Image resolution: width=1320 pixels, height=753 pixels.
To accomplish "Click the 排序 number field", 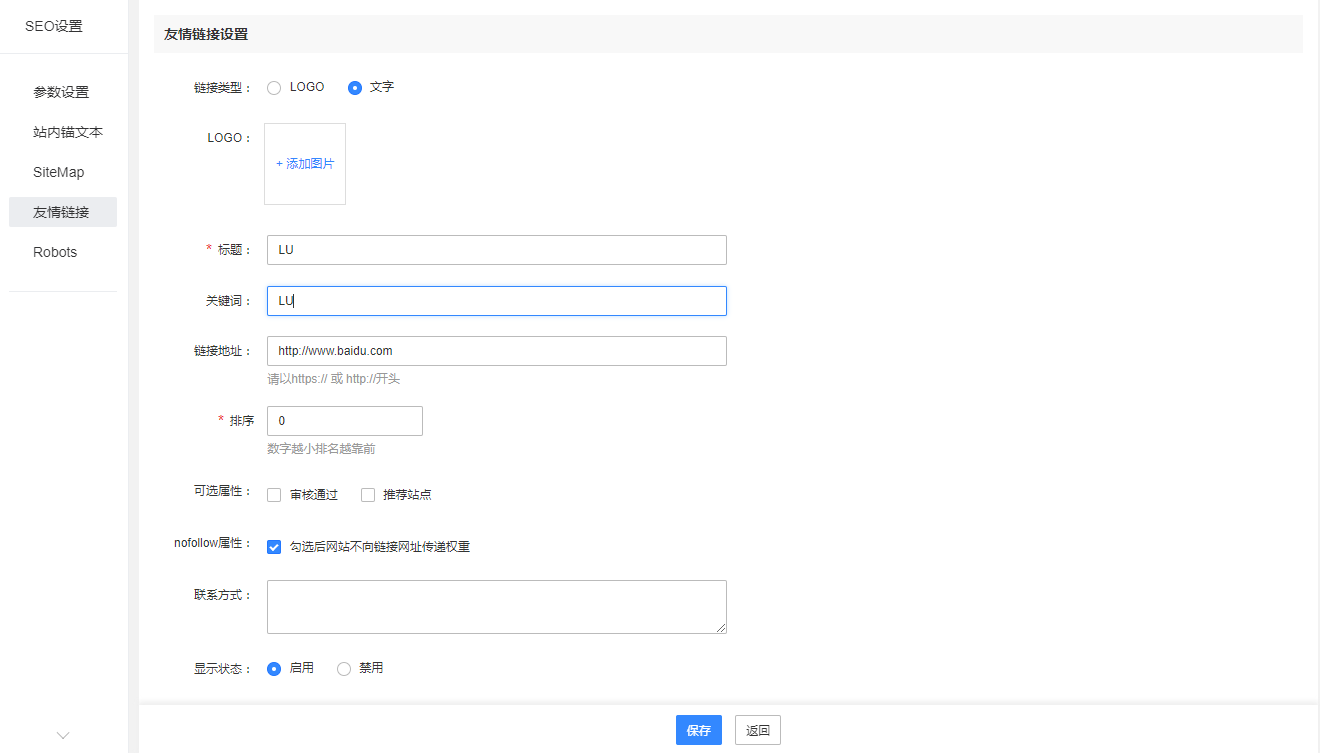I will (344, 421).
